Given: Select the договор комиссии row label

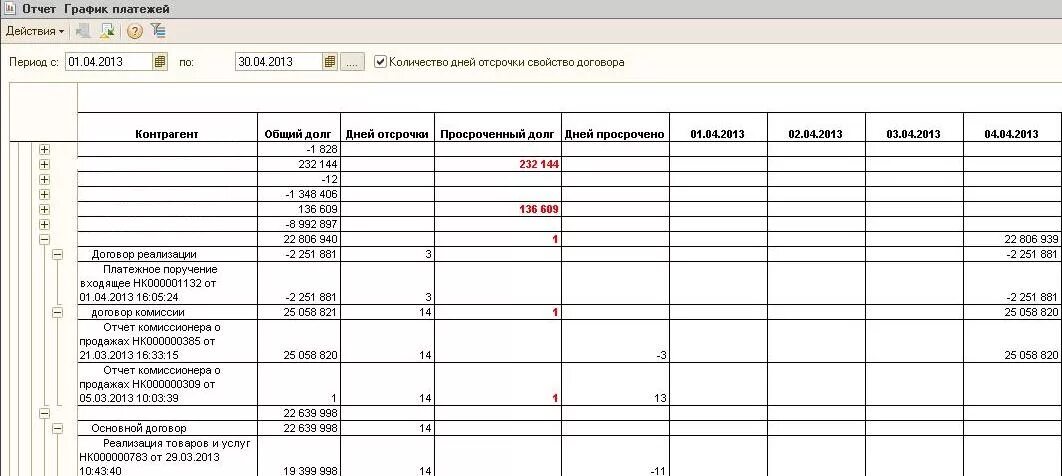Looking at the screenshot, I should [138, 313].
